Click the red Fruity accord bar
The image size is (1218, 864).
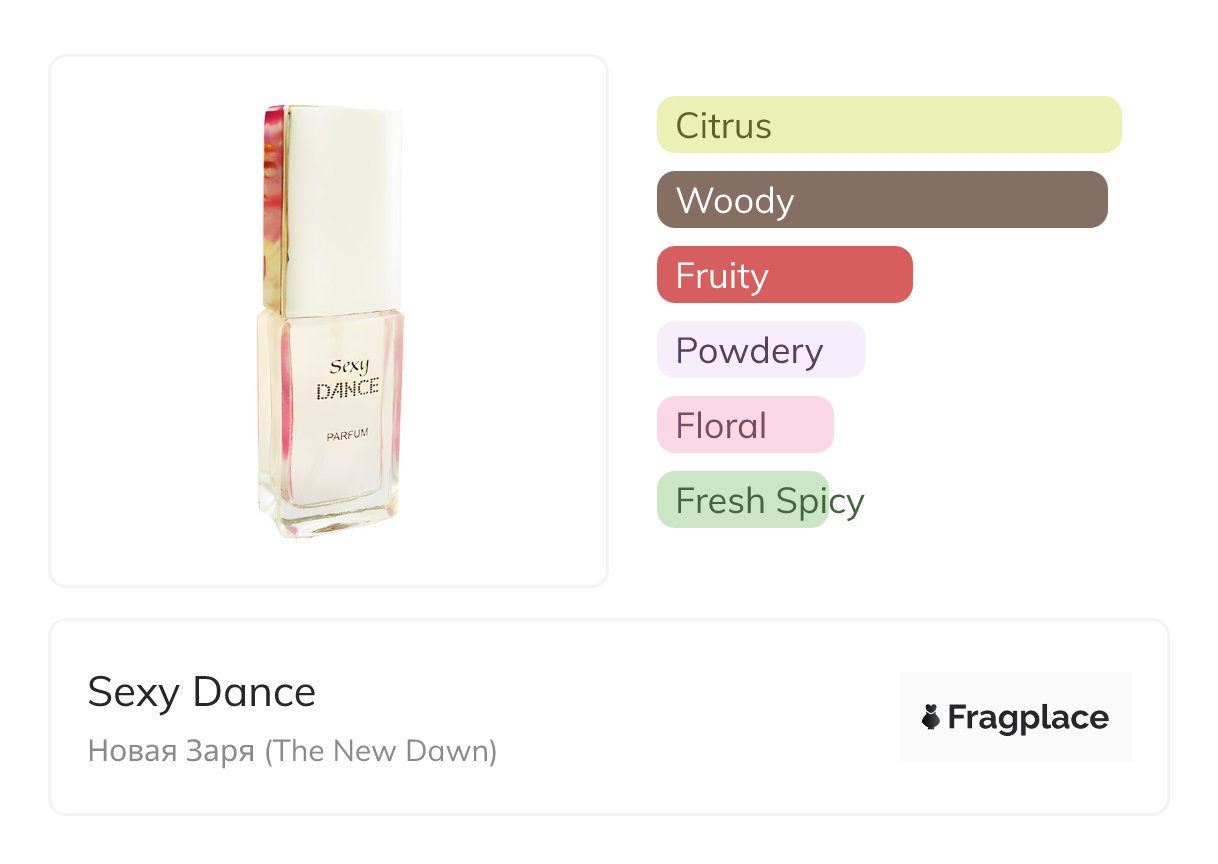click(784, 275)
